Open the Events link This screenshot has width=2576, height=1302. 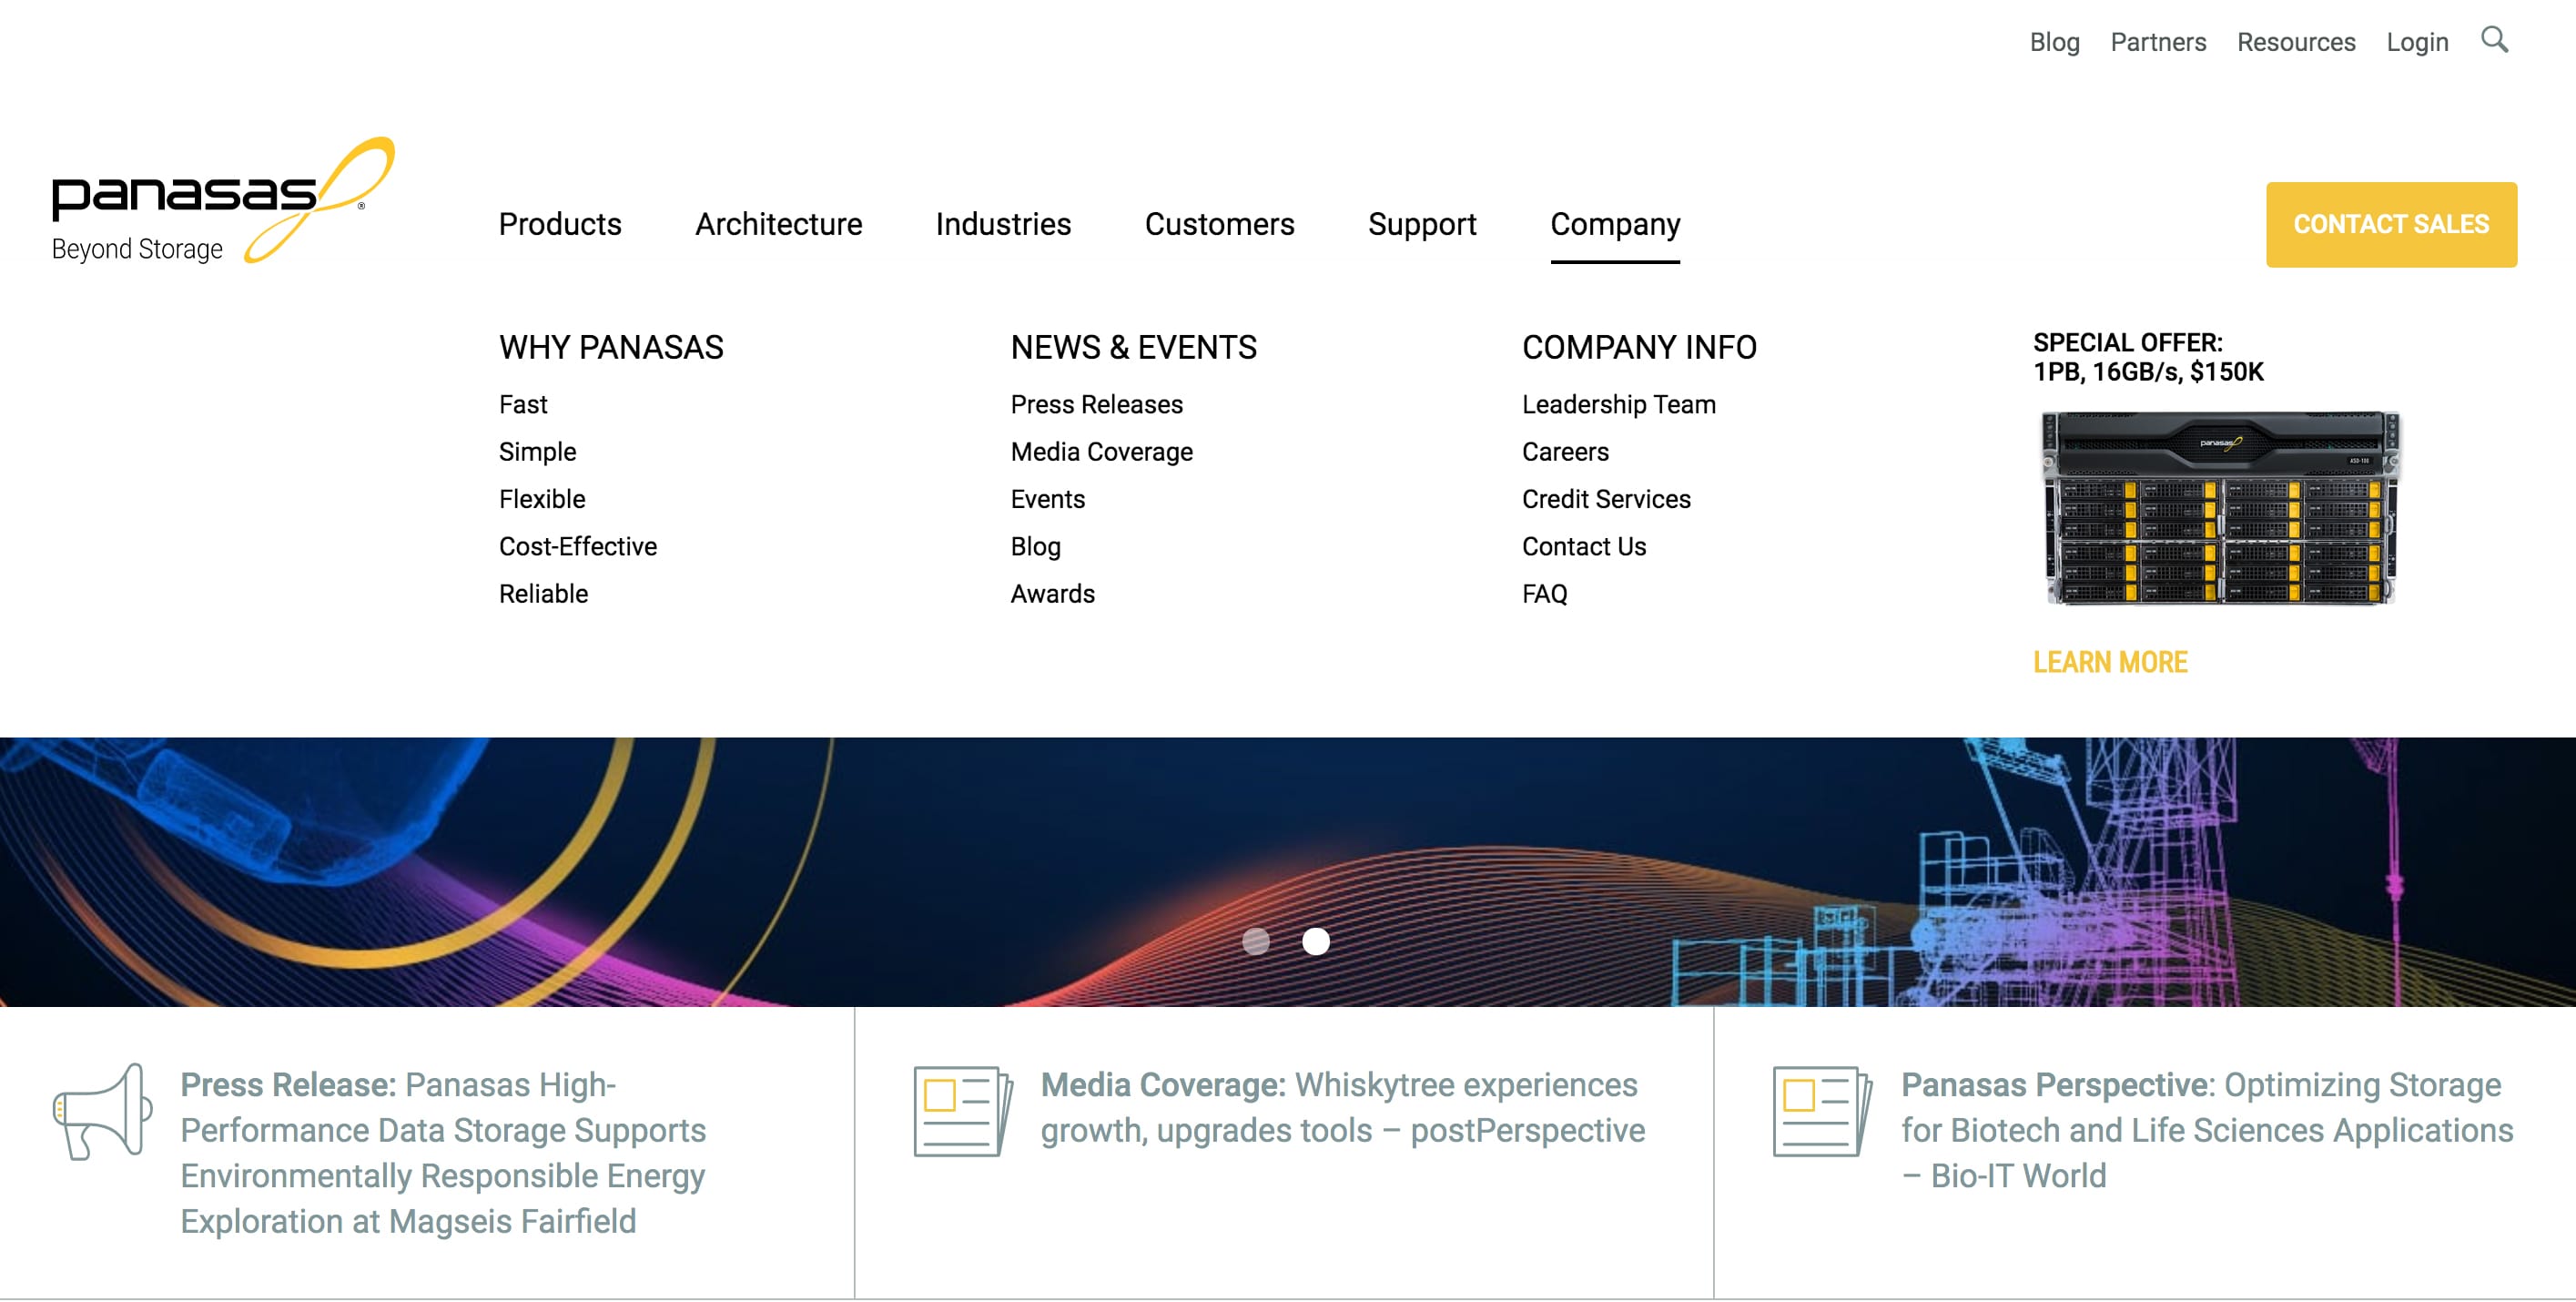1047,499
